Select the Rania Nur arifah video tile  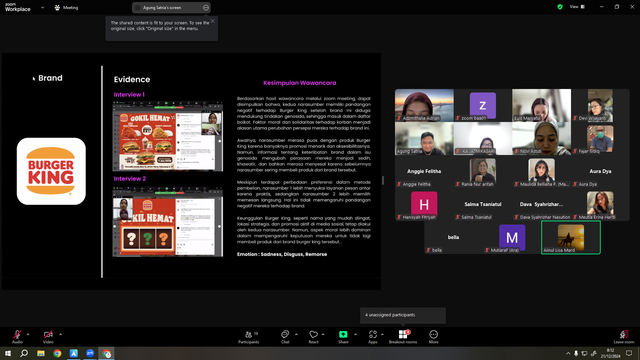pyautogui.click(x=483, y=171)
